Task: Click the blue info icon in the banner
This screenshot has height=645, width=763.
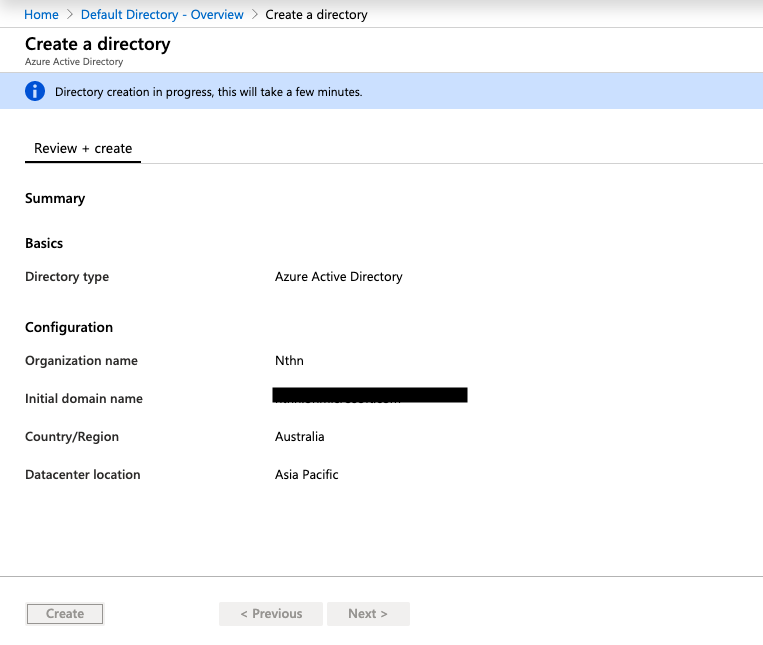Action: (35, 92)
